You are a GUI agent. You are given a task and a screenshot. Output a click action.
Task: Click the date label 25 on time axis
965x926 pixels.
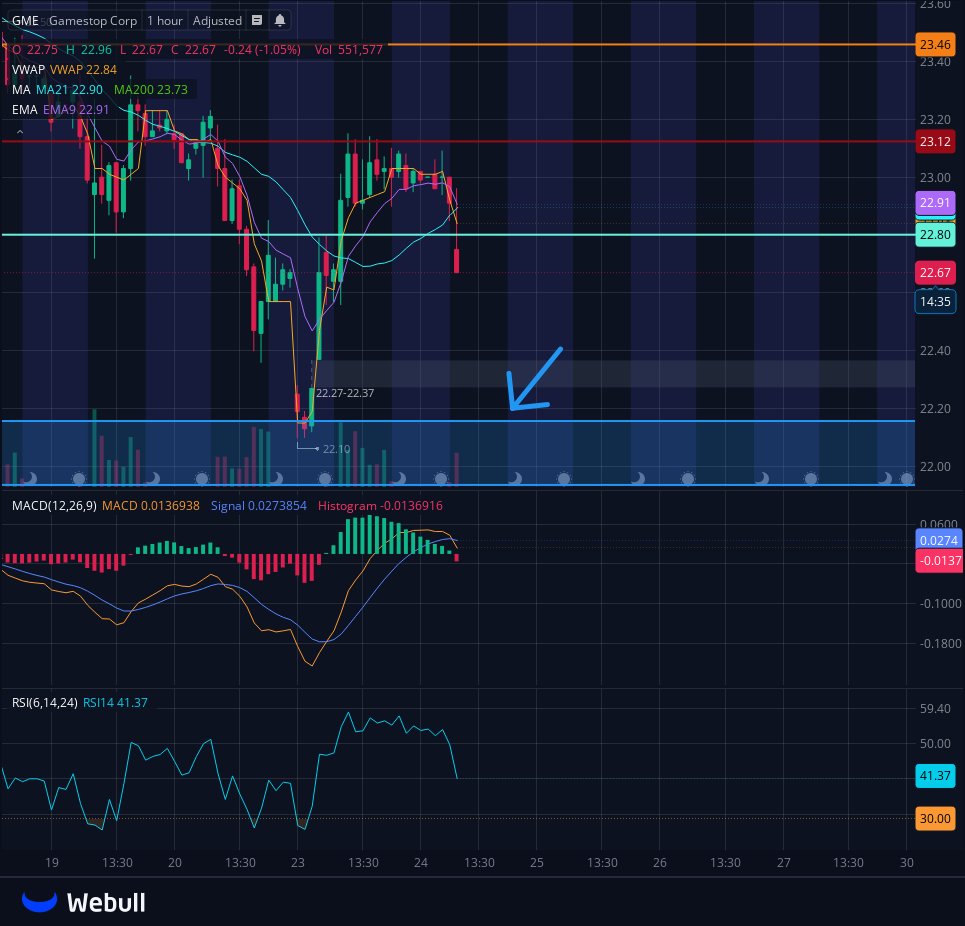[x=537, y=863]
